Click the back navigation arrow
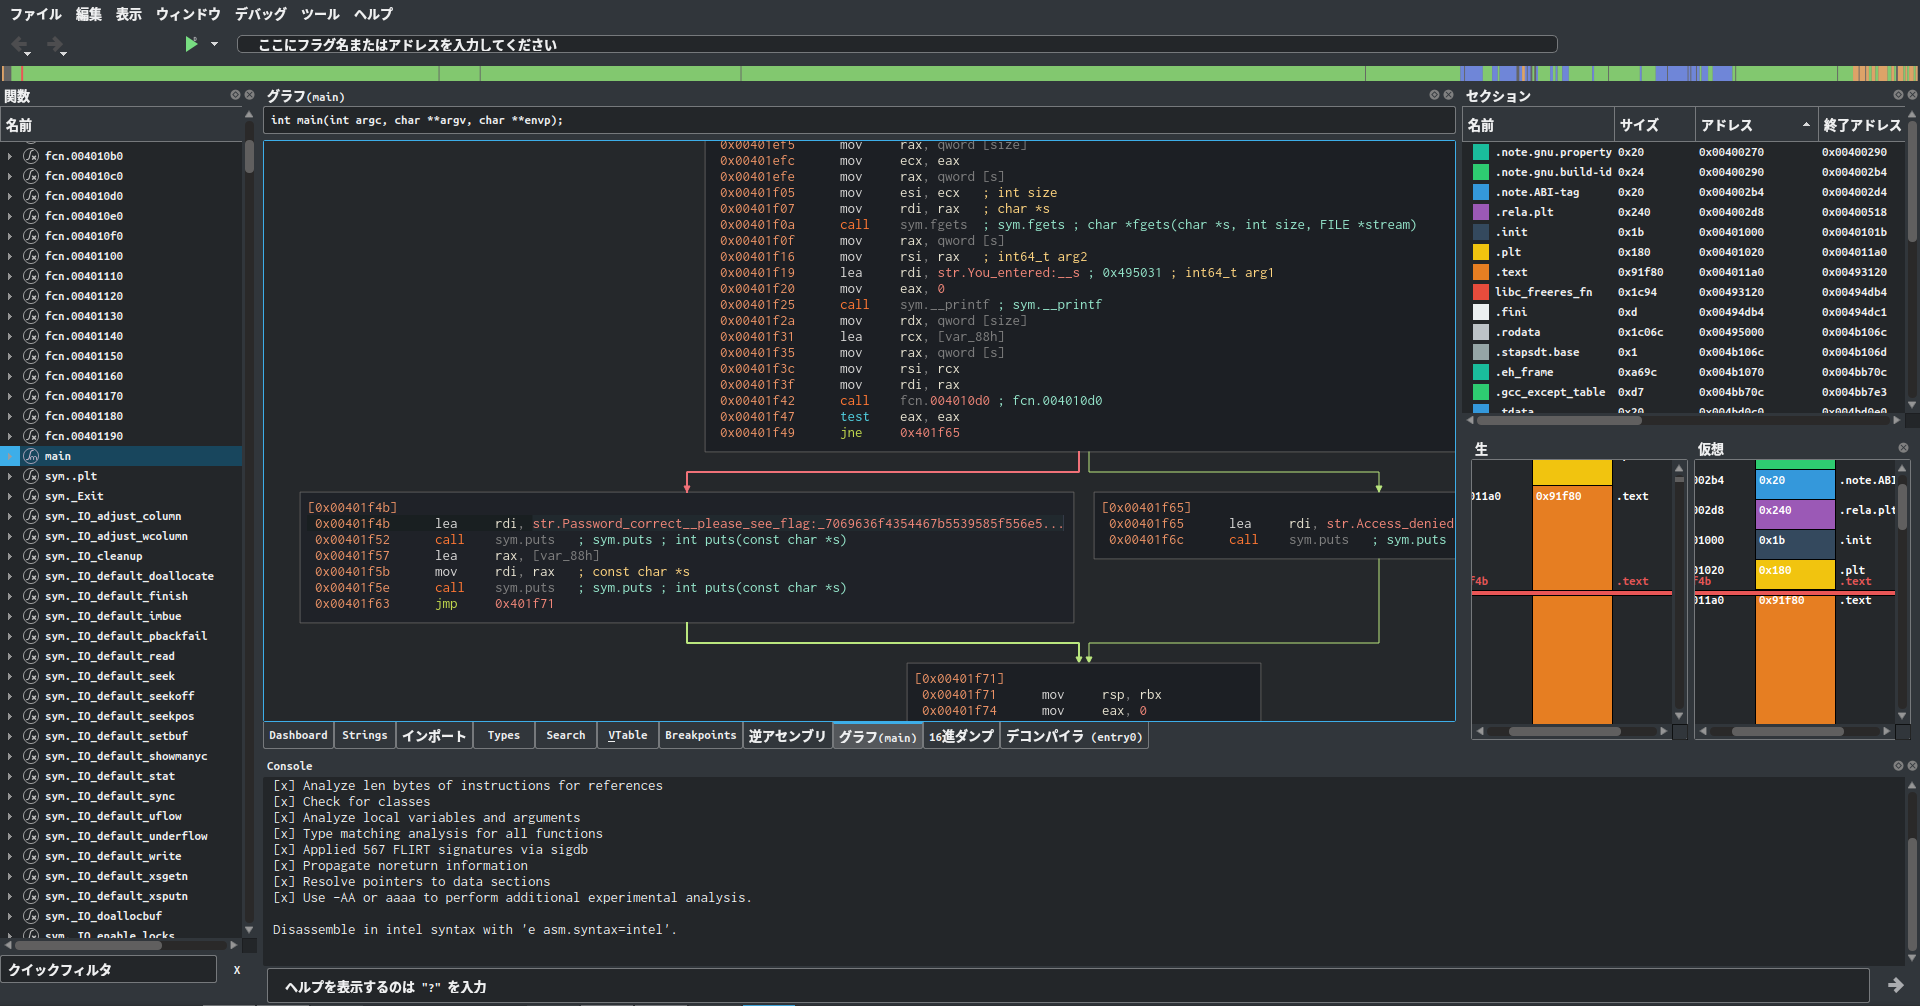The image size is (1920, 1006). (x=19, y=44)
